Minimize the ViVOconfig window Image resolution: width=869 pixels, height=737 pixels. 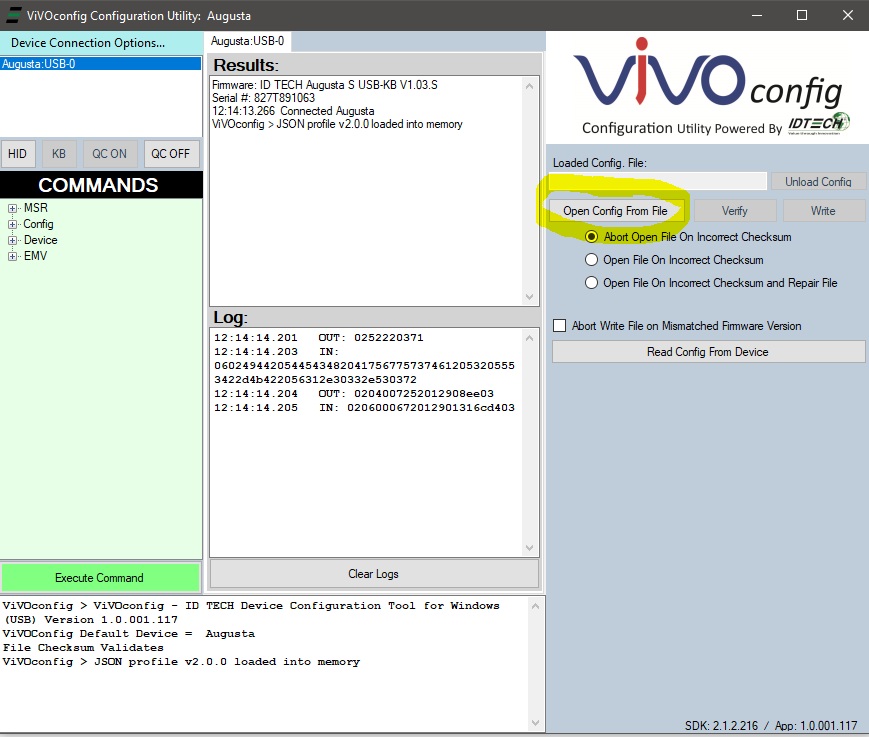757,16
